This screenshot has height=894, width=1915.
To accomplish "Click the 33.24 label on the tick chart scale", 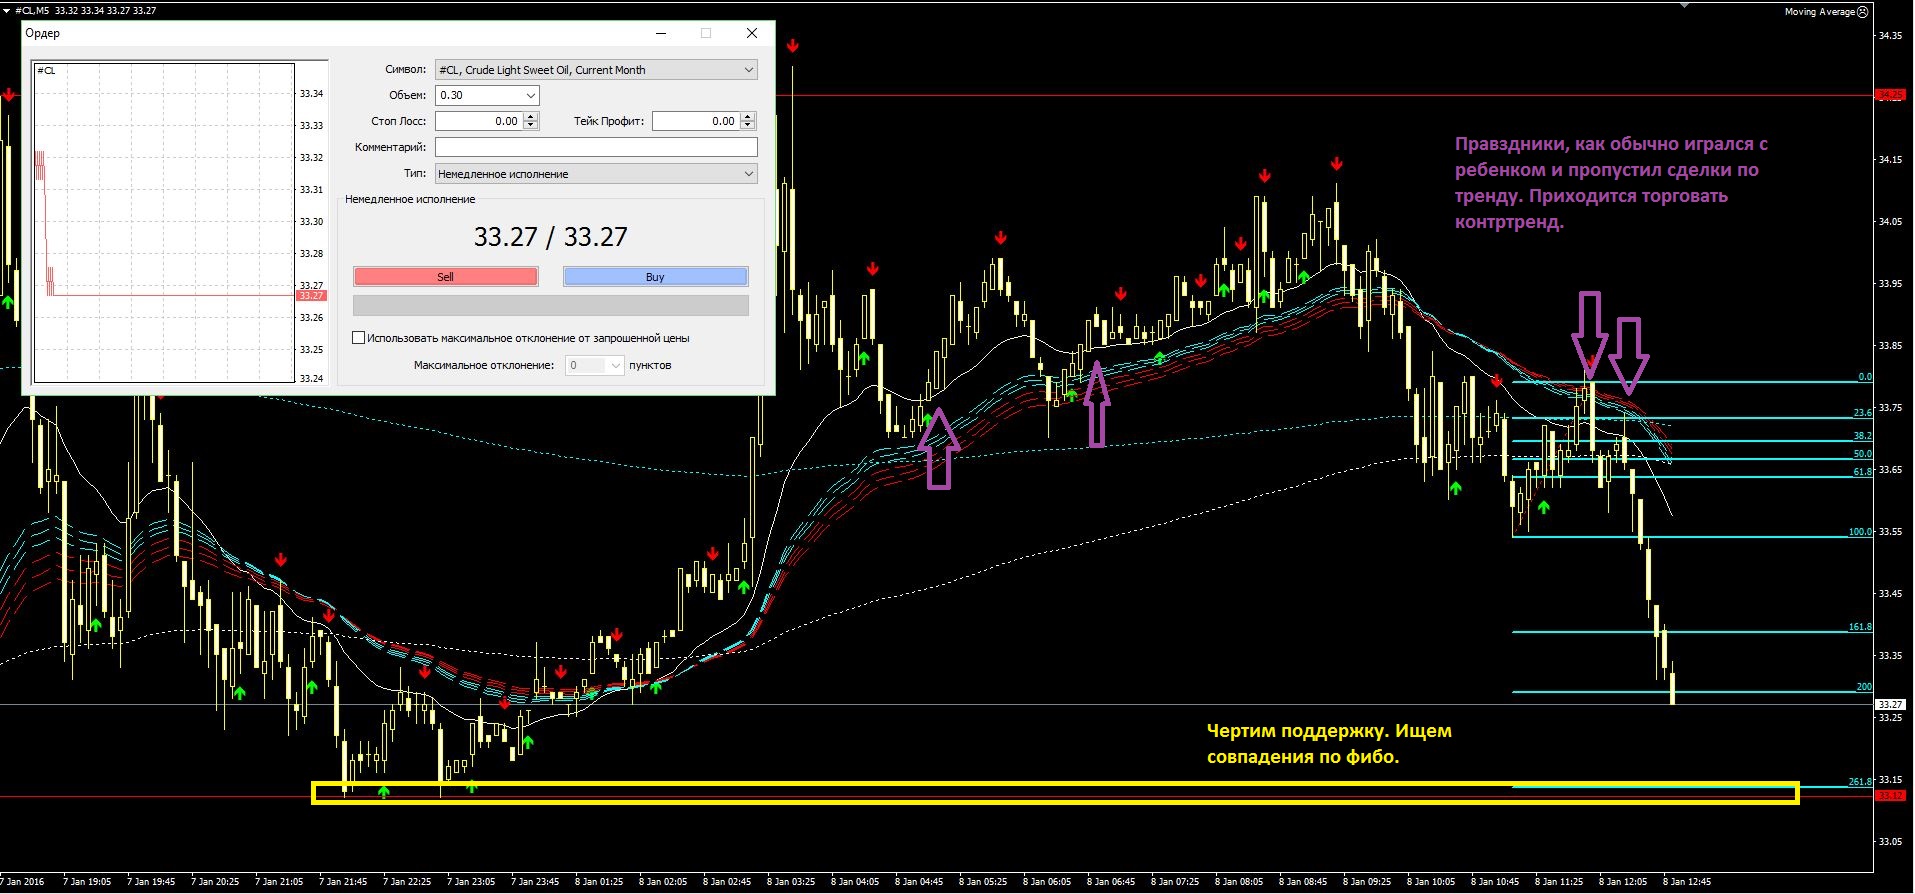I will click(x=311, y=379).
